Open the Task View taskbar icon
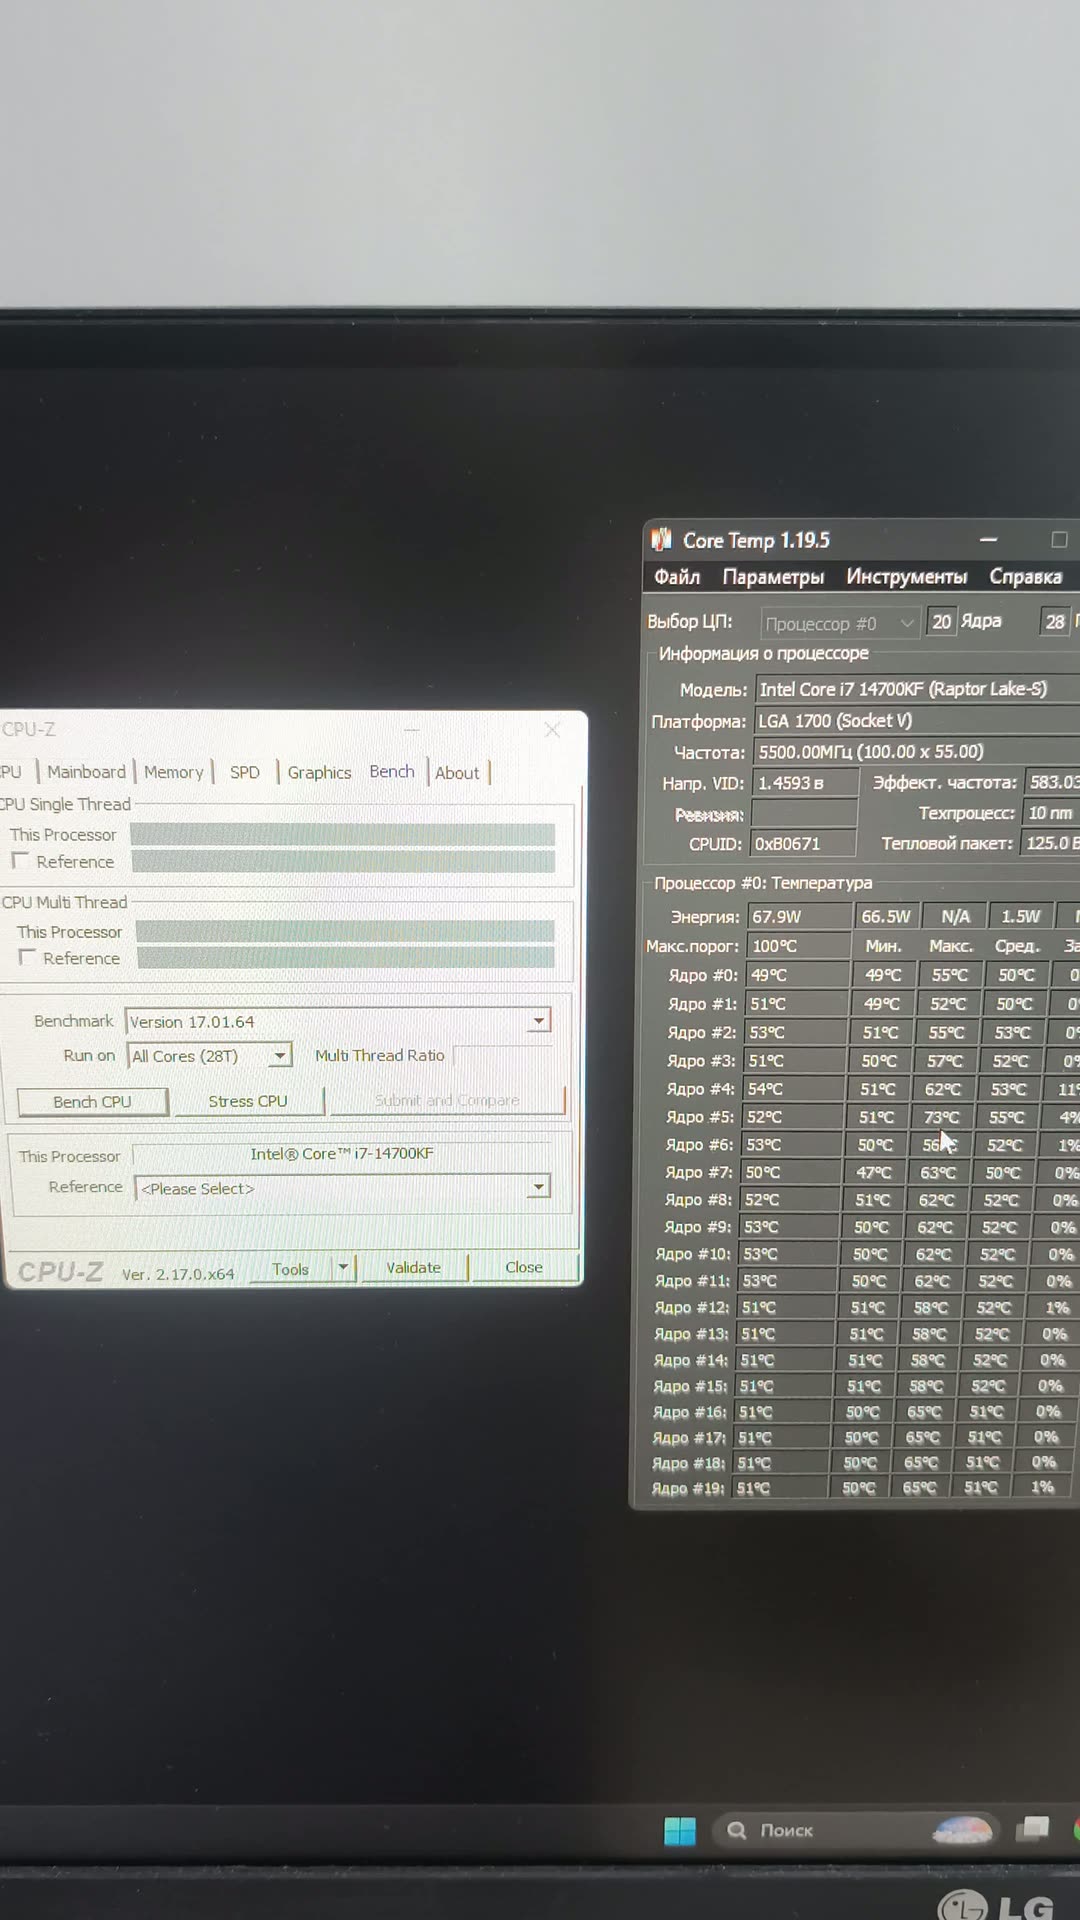Viewport: 1080px width, 1920px height. click(x=1033, y=1829)
